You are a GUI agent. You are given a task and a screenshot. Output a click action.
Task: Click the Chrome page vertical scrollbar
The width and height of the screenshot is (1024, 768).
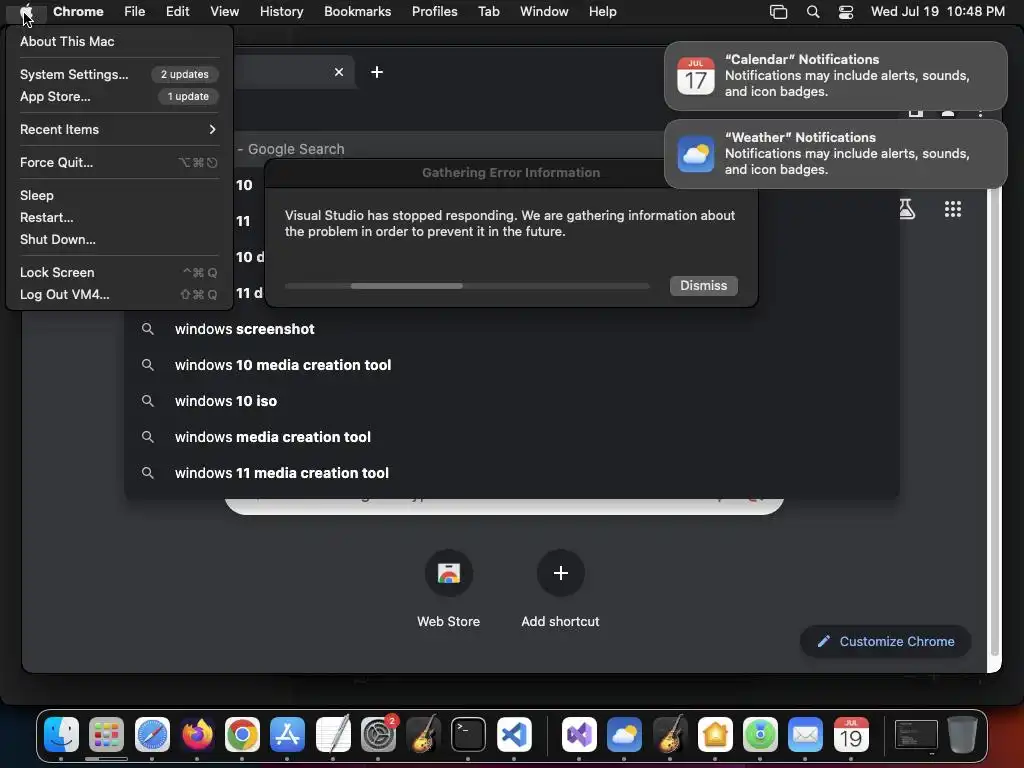(x=994, y=424)
